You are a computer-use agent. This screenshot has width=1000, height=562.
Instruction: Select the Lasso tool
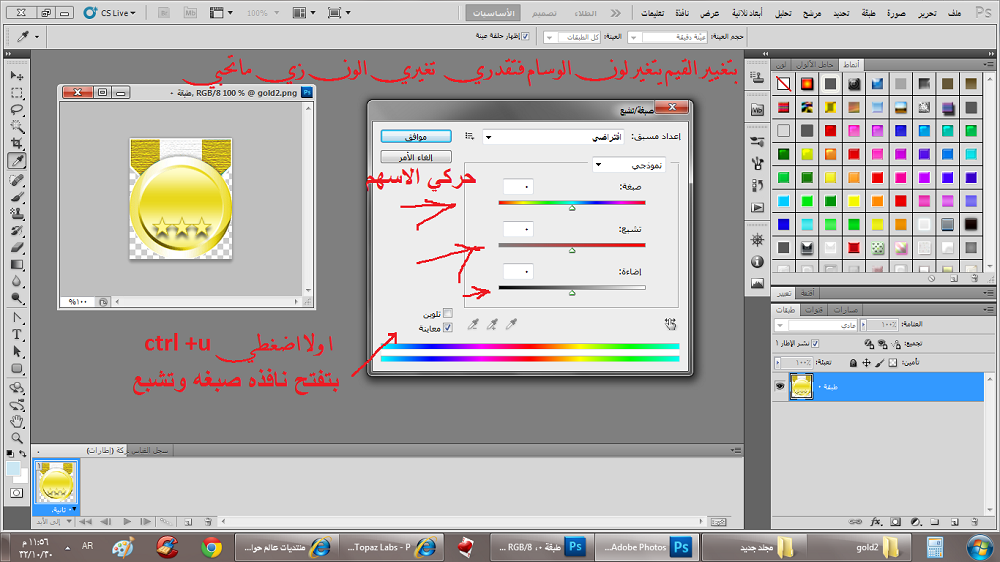pyautogui.click(x=17, y=109)
